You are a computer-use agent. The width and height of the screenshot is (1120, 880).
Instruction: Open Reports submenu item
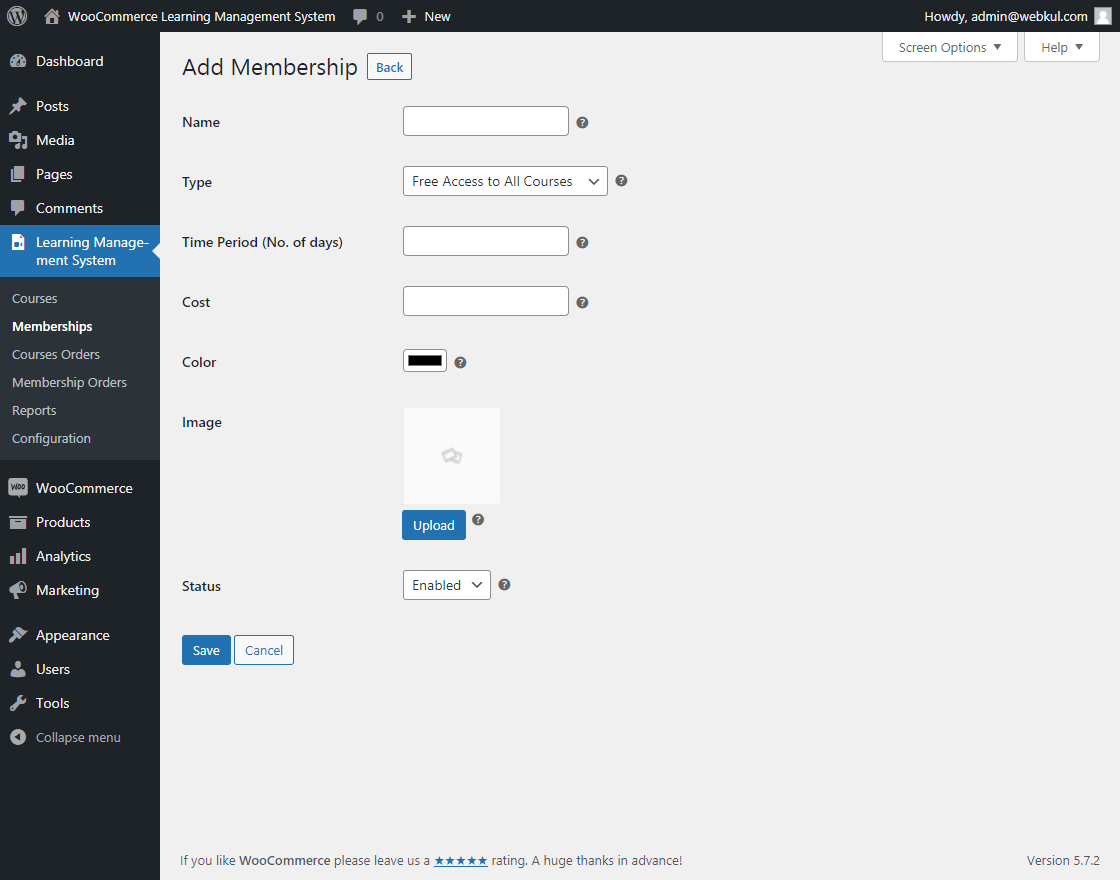[x=34, y=410]
